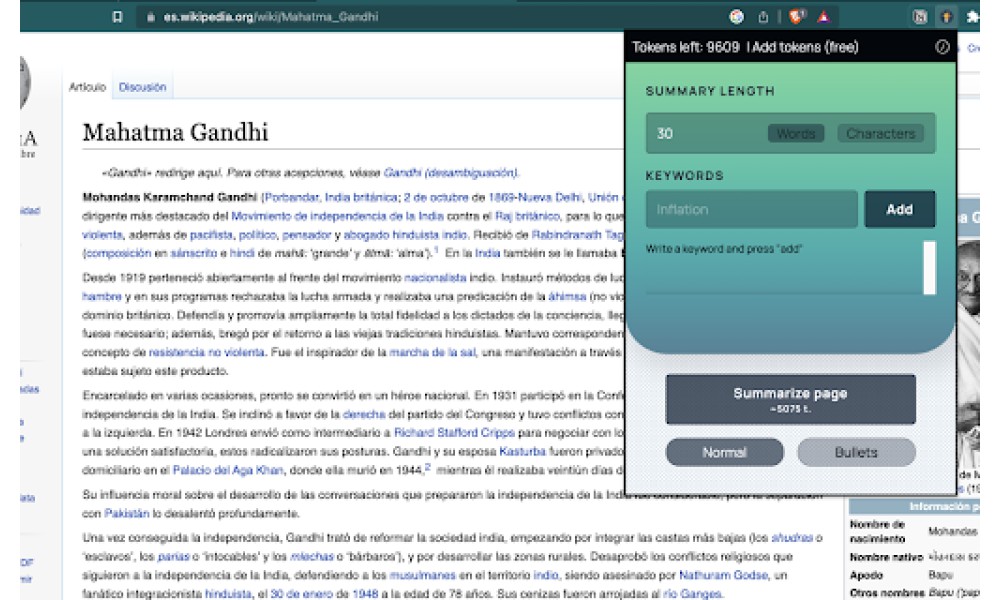The image size is (1000, 600).
Task: Click the 'Apodo' infobox label
Action: [x=866, y=575]
